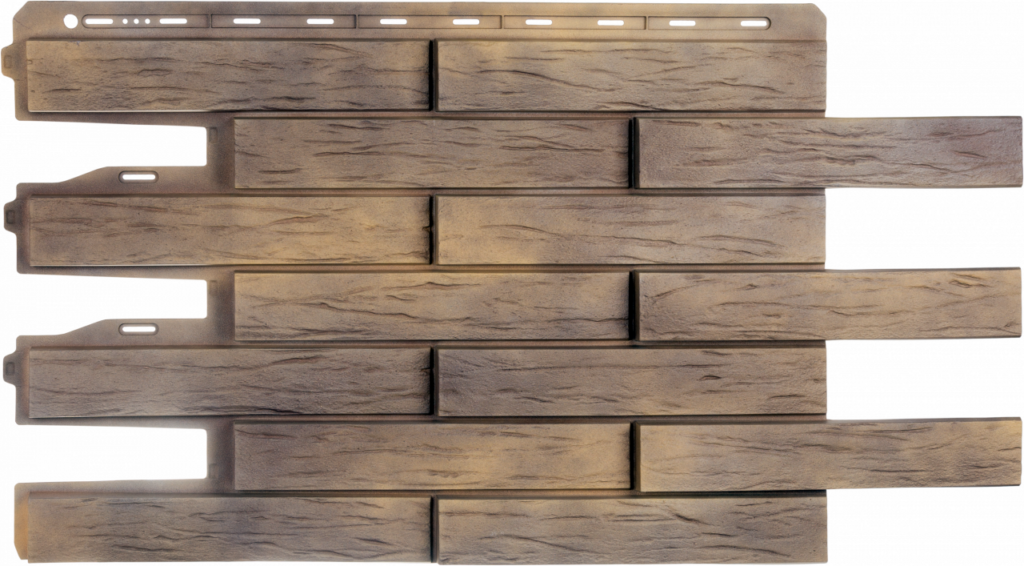Select the right brick in the second row
The height and width of the screenshot is (566, 1024).
point(830,152)
